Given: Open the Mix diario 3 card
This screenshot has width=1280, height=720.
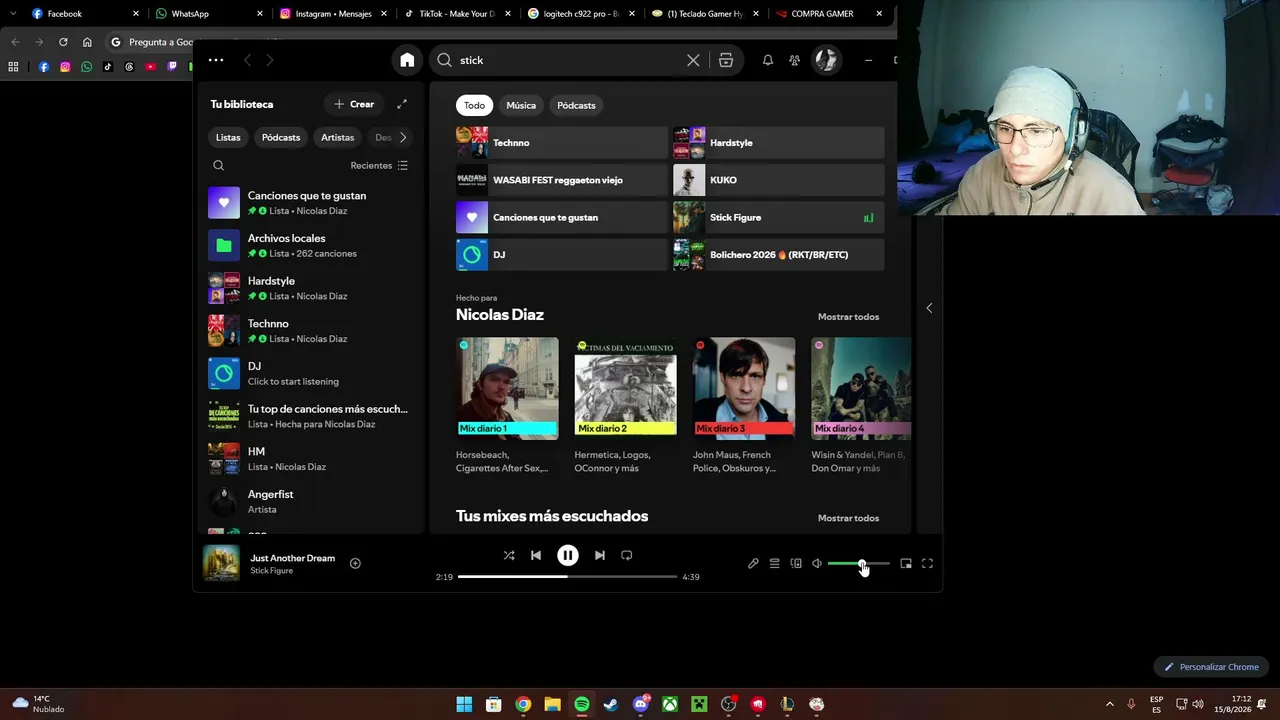Looking at the screenshot, I should pos(744,406).
